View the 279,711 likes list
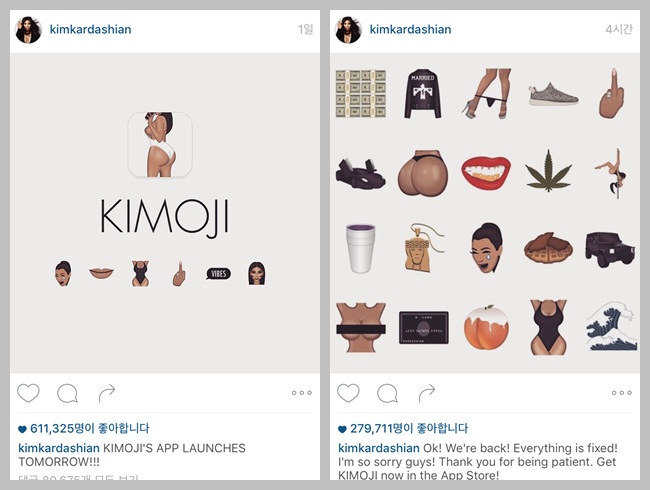The height and width of the screenshot is (490, 650). click(403, 428)
